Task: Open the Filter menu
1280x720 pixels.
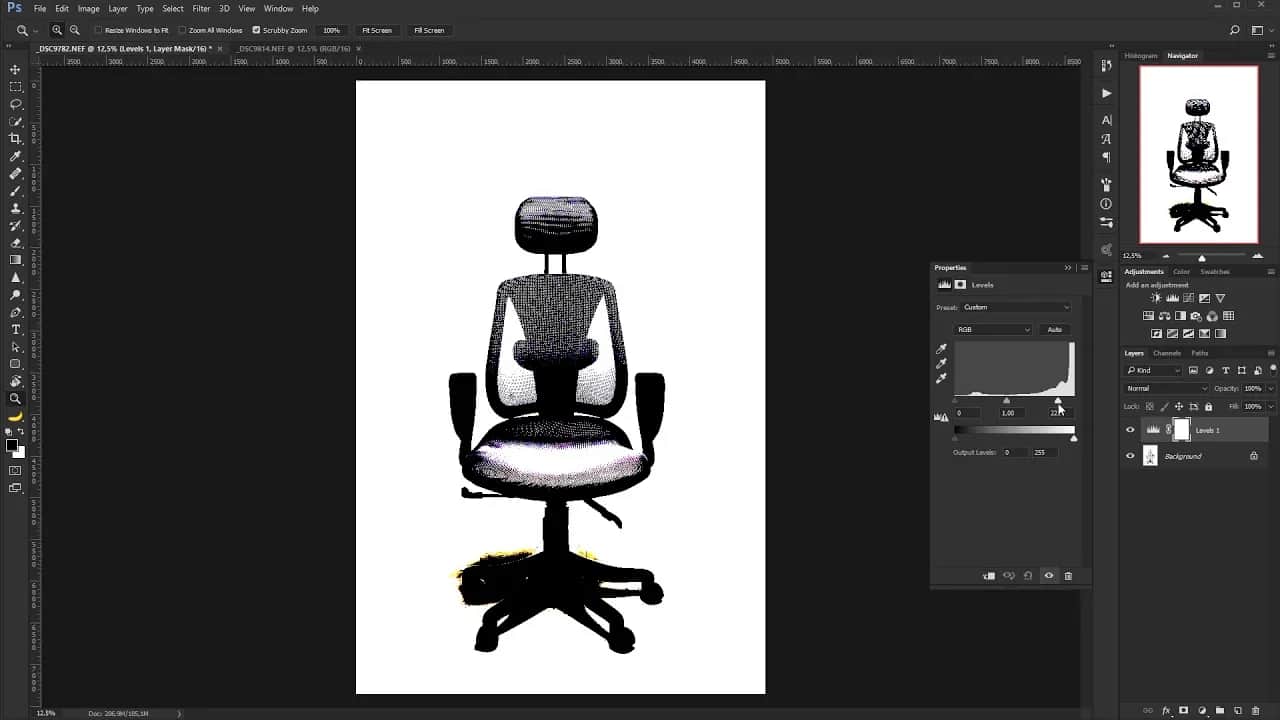Action: click(x=201, y=9)
